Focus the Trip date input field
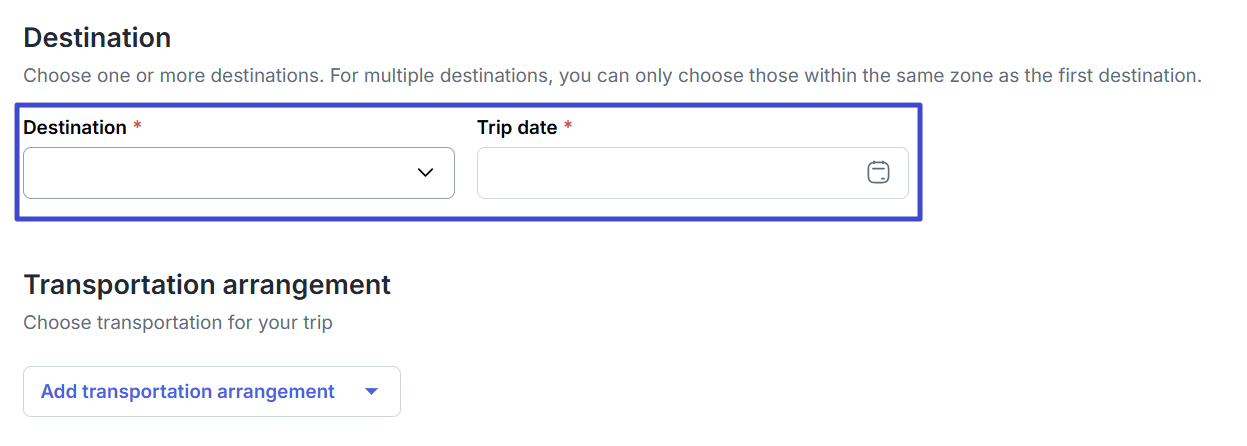1247x446 pixels. click(693, 173)
